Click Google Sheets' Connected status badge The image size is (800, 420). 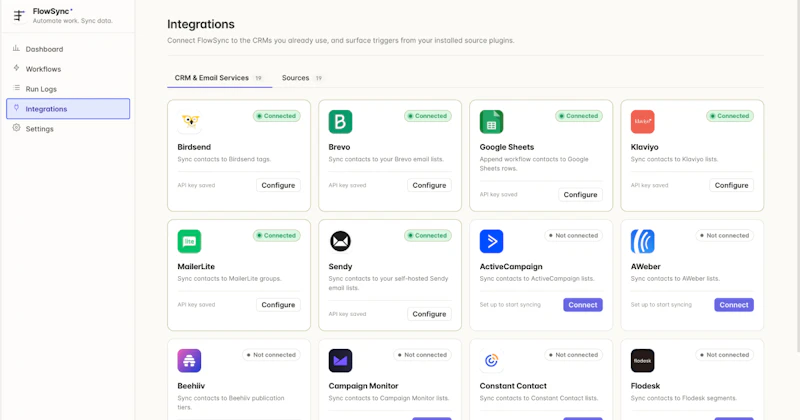[579, 116]
